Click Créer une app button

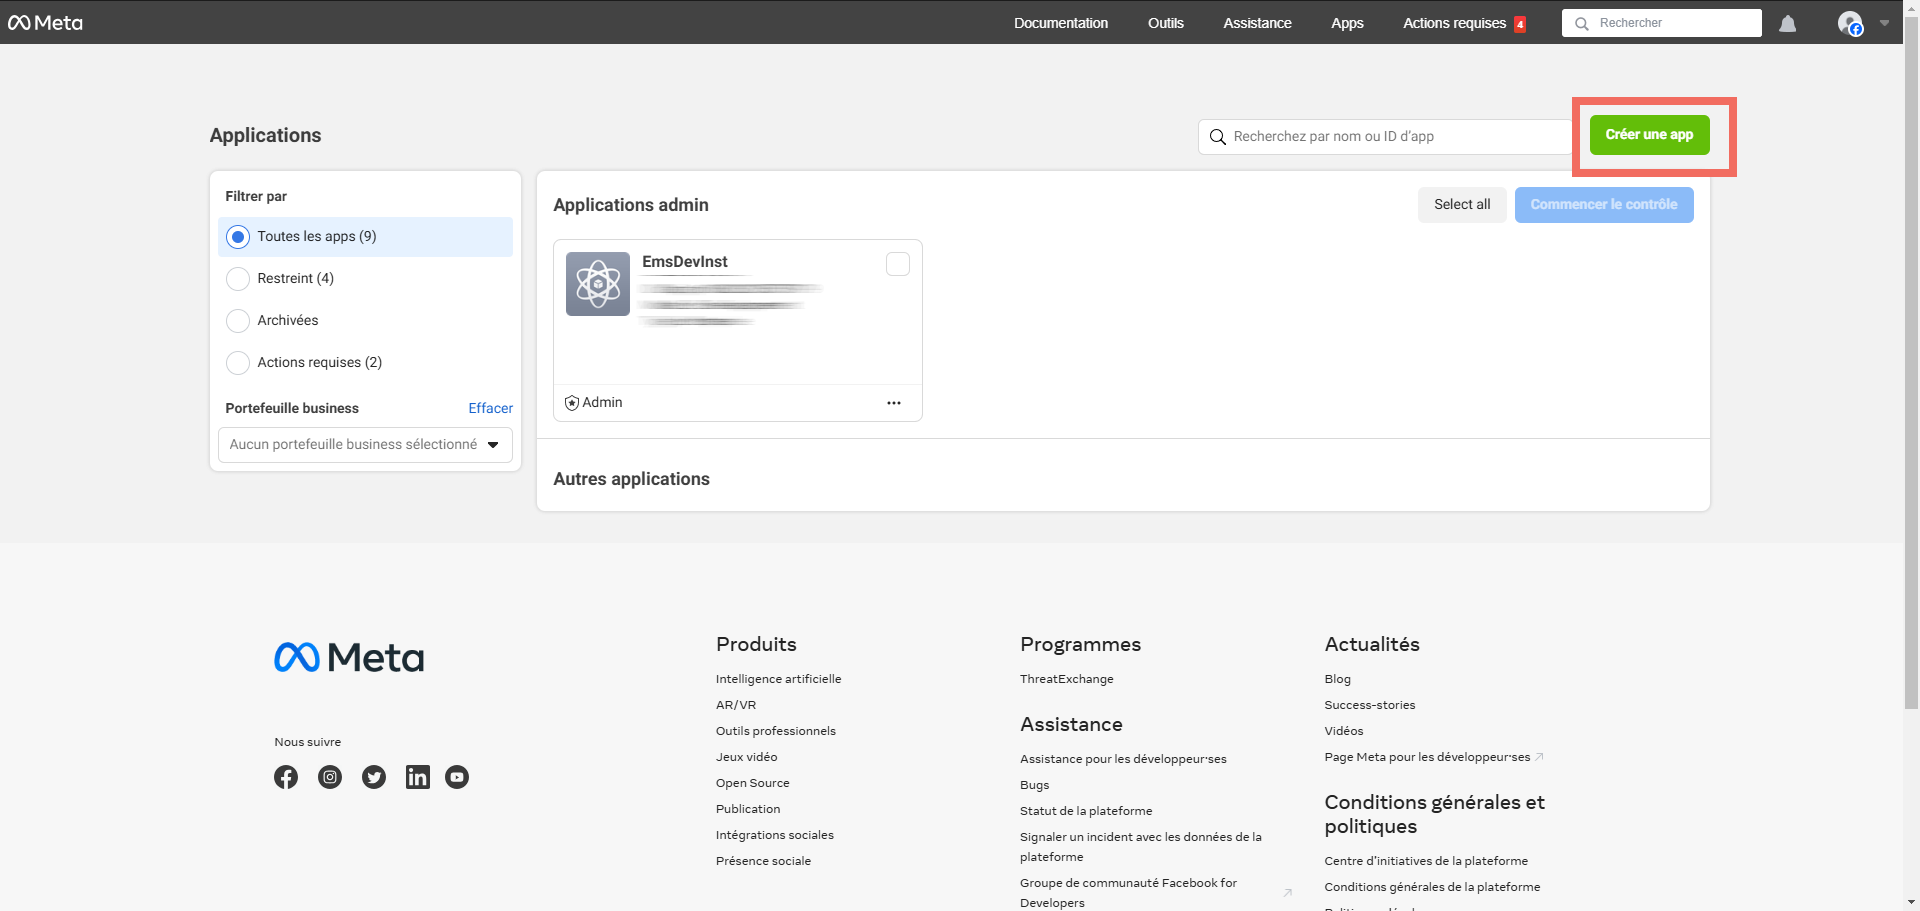[x=1649, y=135]
